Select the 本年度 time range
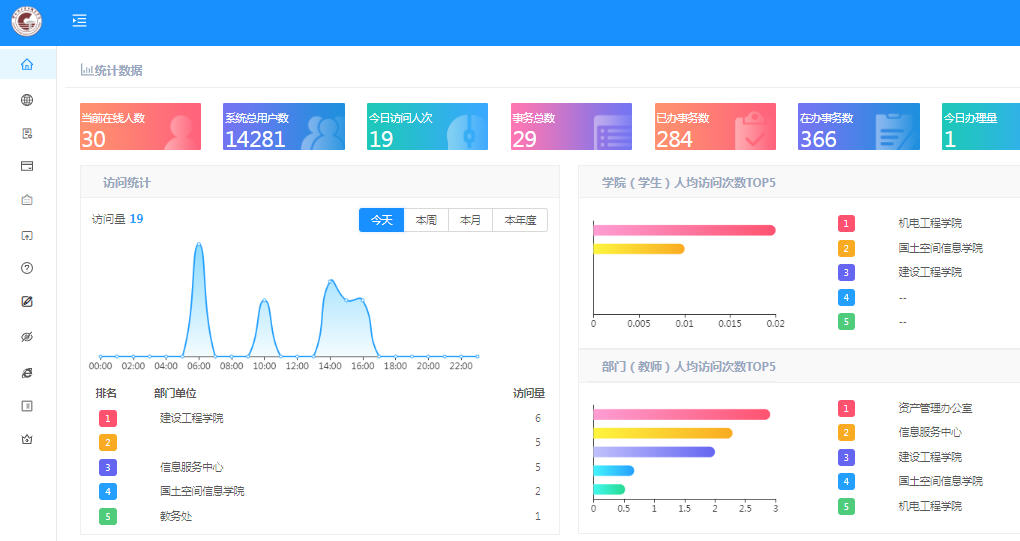Image resolution: width=1020 pixels, height=541 pixels. (519, 220)
